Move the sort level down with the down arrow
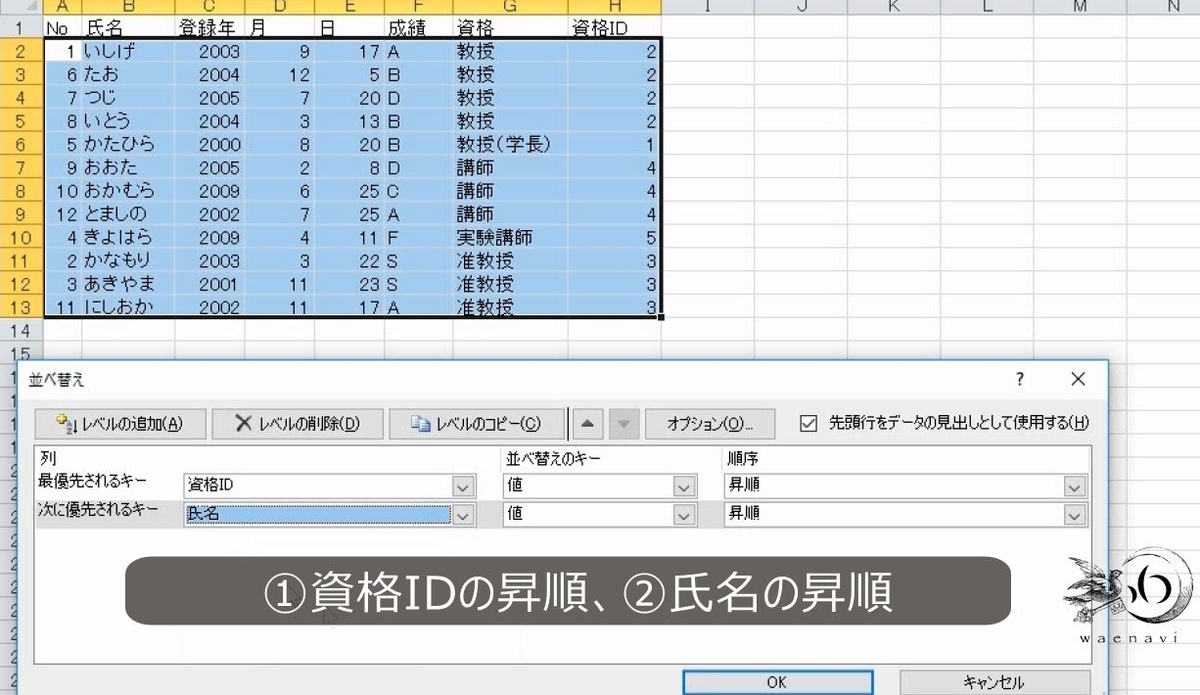The height and width of the screenshot is (695, 1200). coord(623,423)
